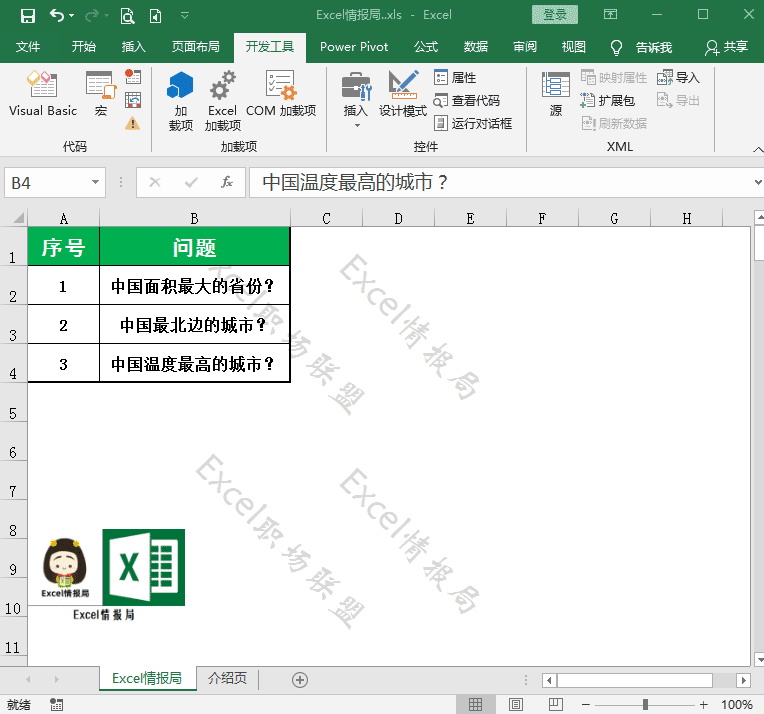Switch to the 开始 ribbon tab

click(x=83, y=47)
